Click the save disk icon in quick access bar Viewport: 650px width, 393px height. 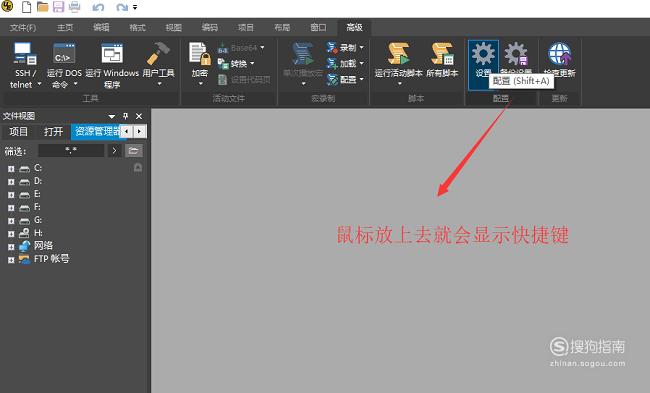pos(58,7)
